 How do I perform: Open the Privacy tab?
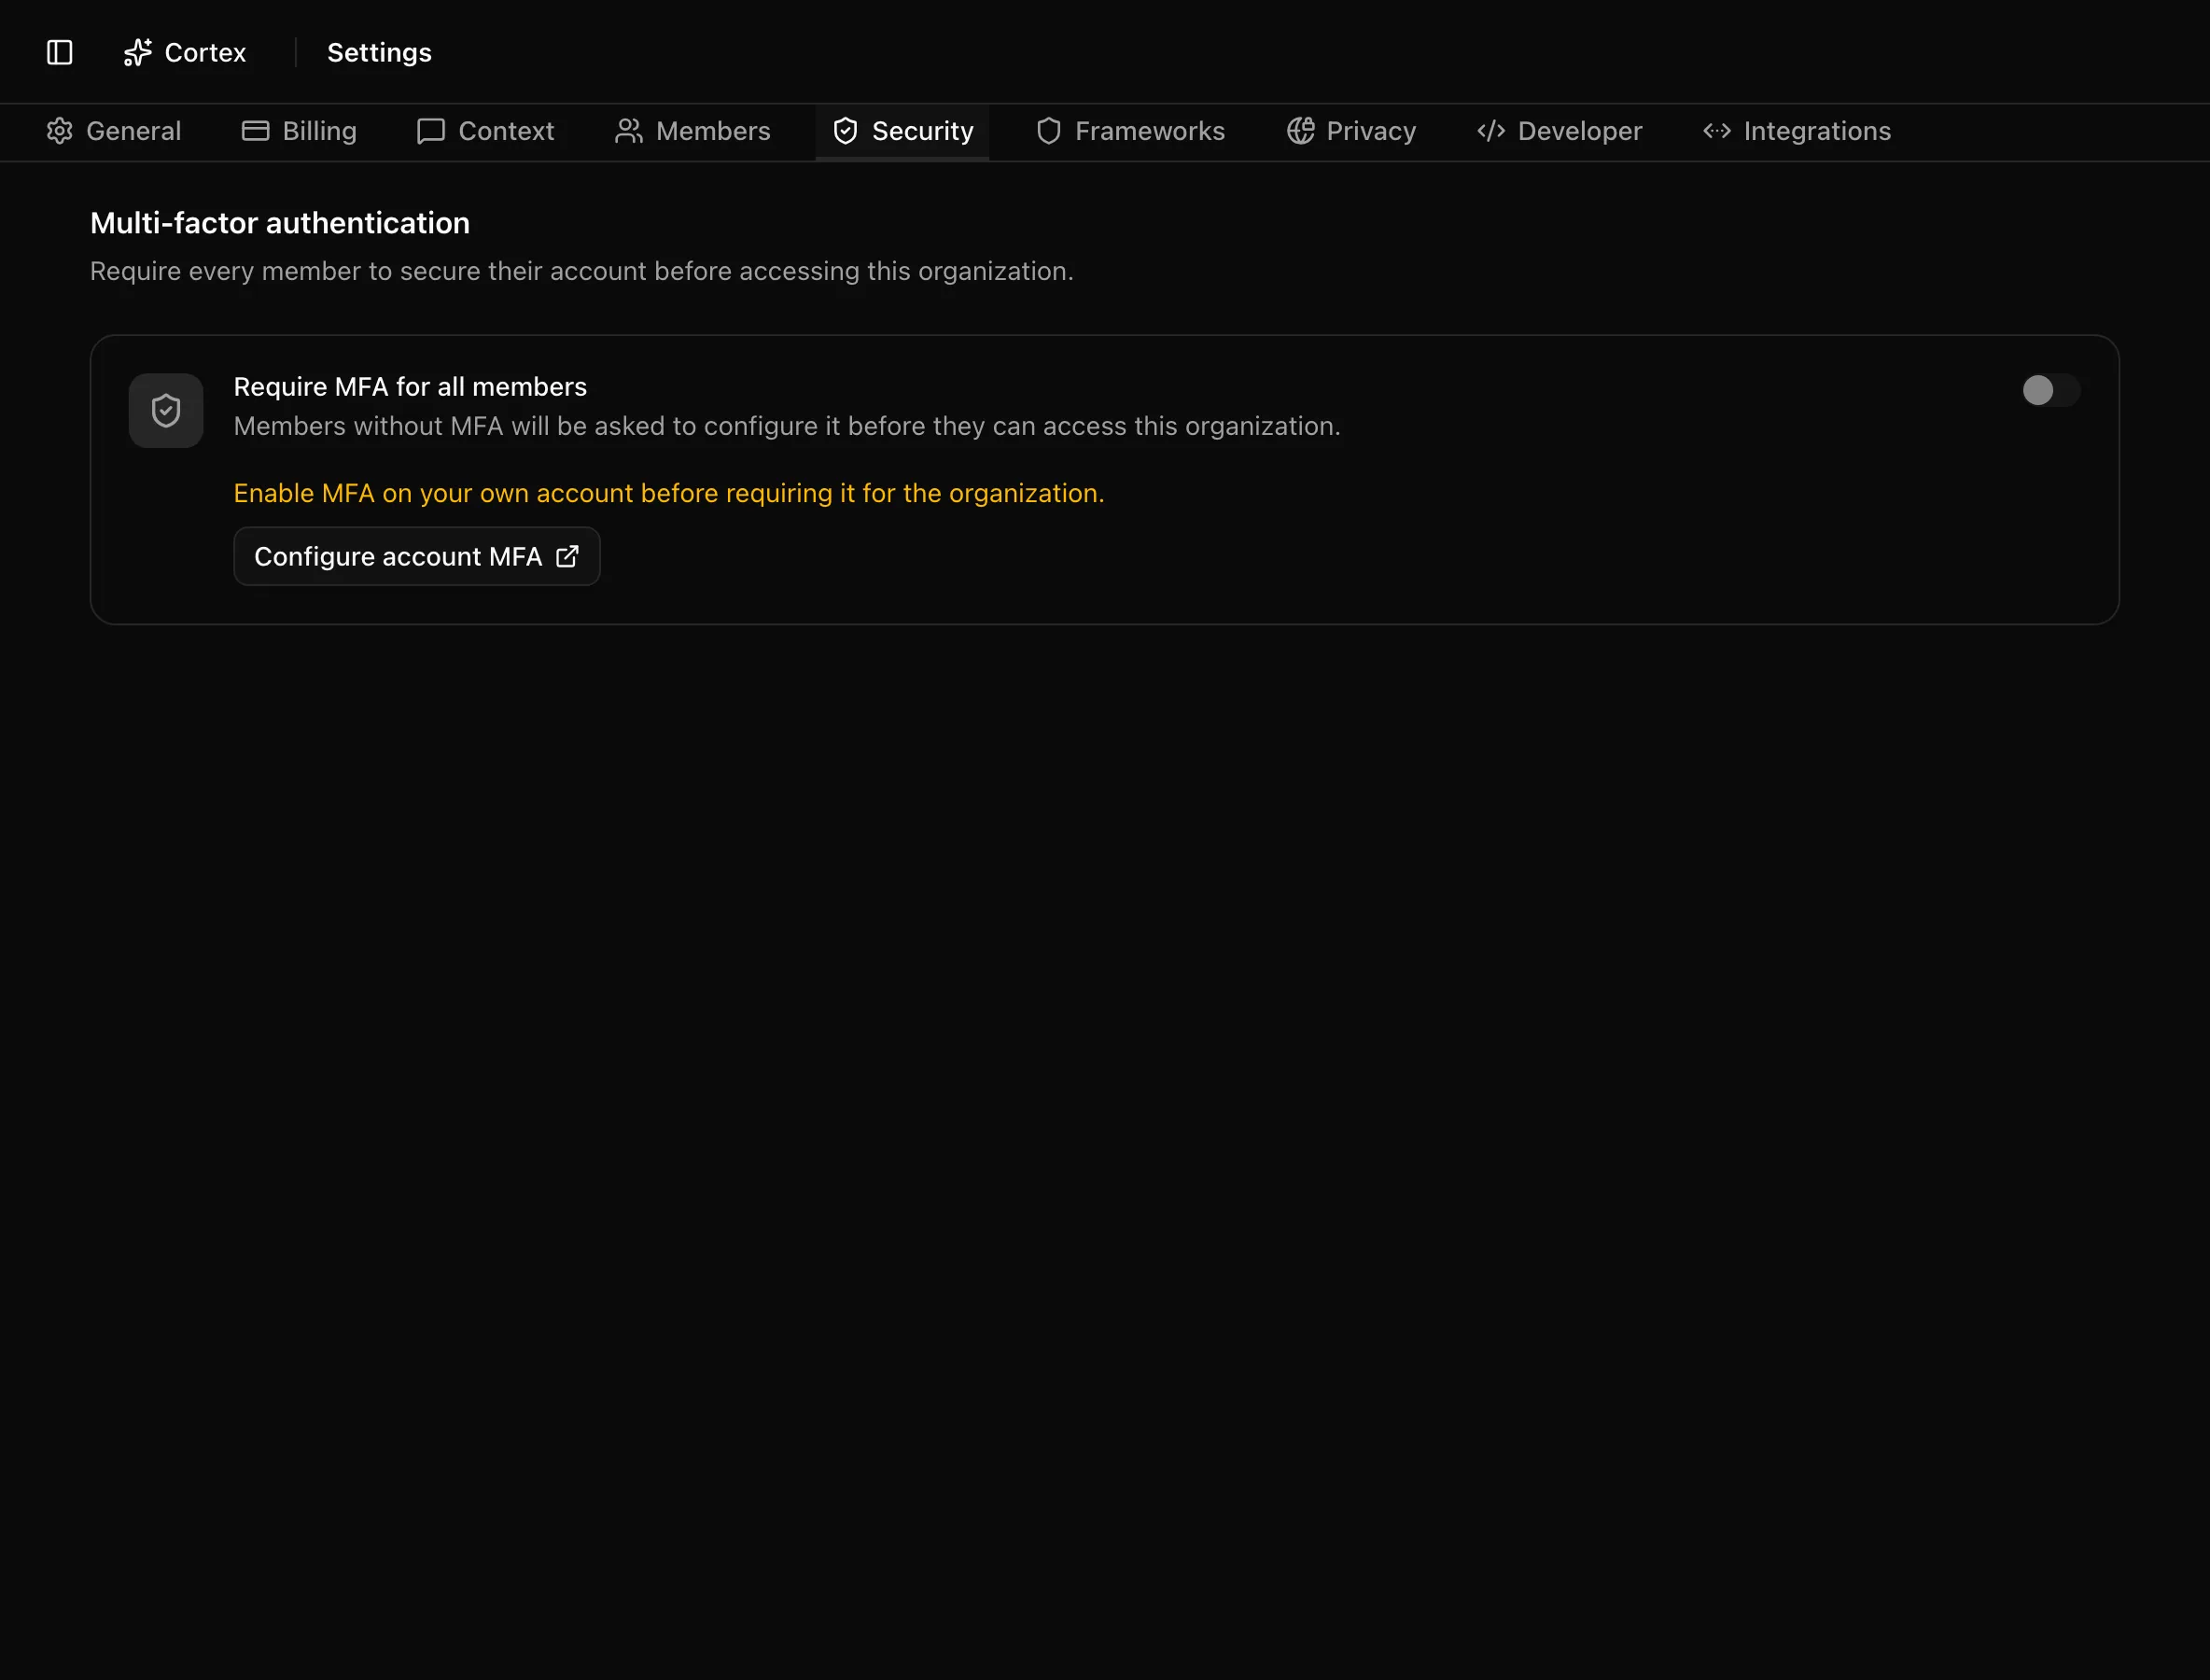tap(1351, 131)
